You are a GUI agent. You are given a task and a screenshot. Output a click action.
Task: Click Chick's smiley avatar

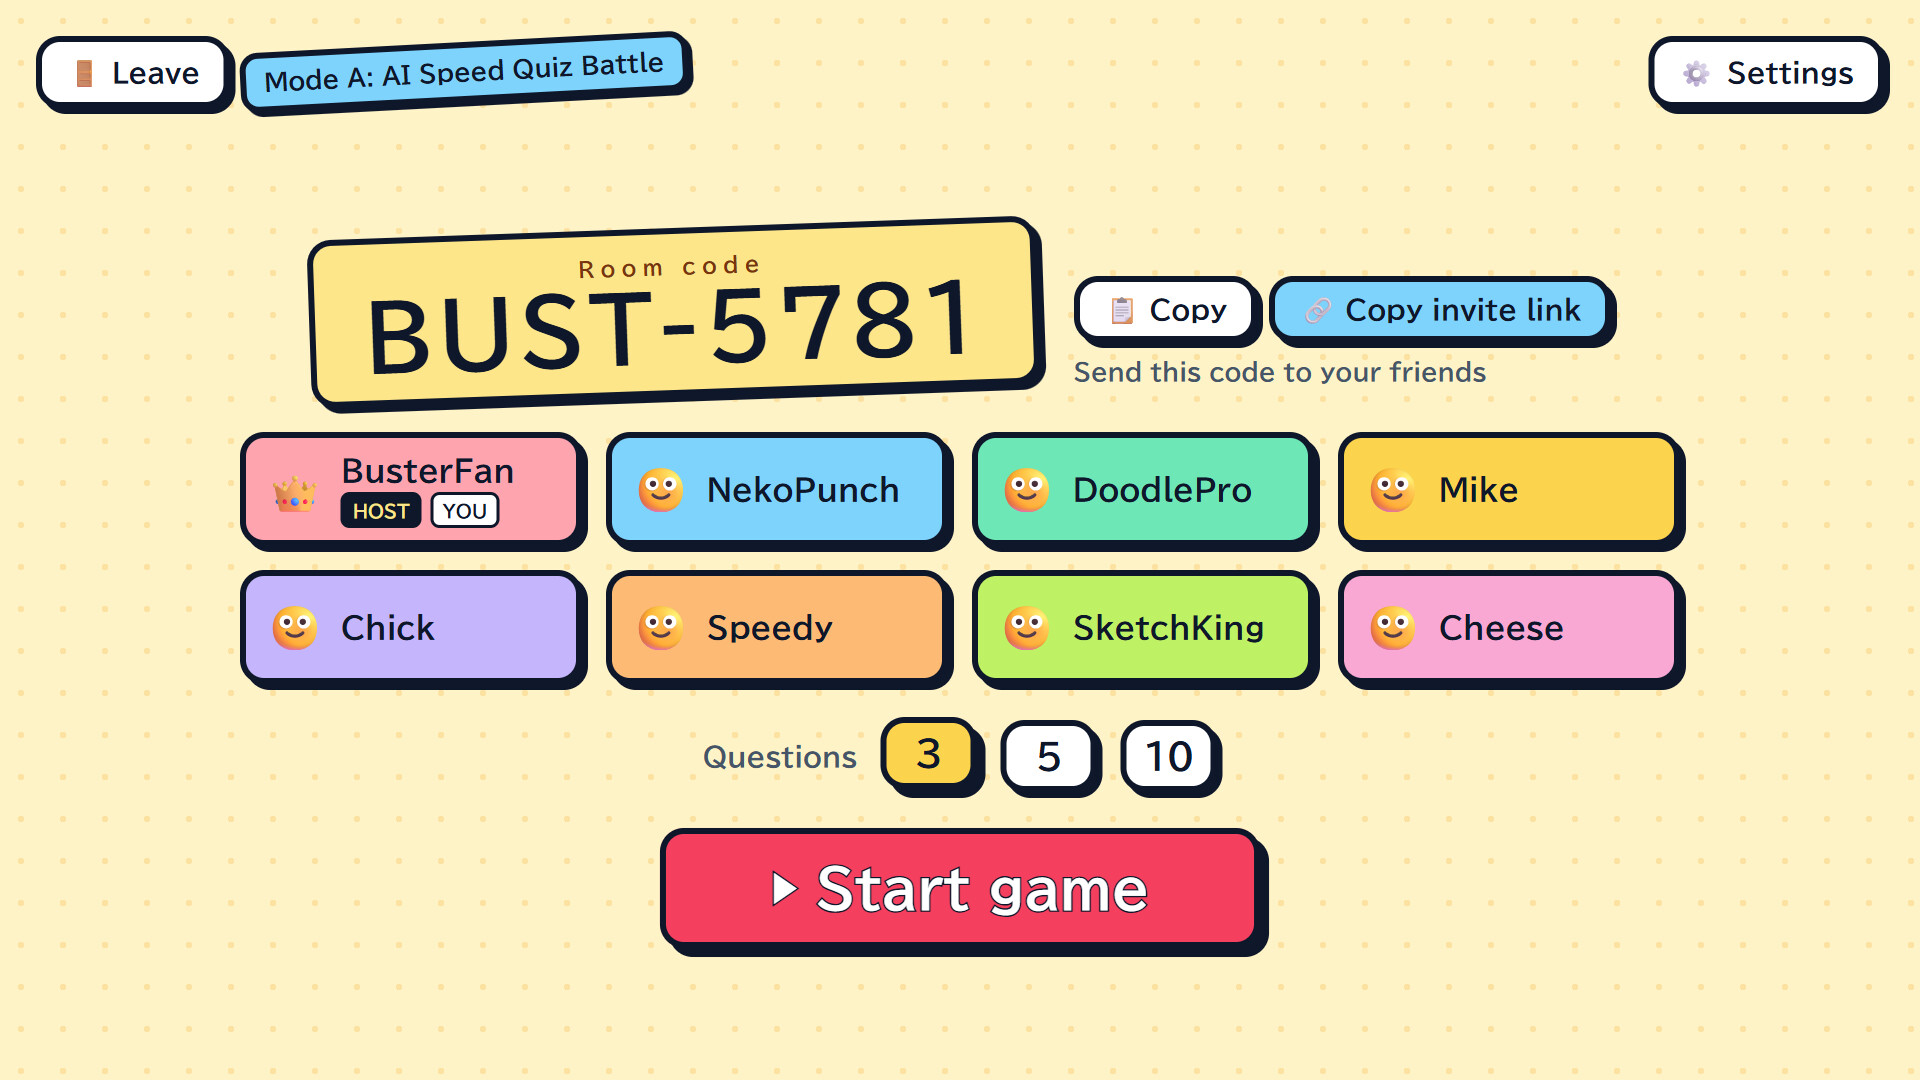click(295, 628)
